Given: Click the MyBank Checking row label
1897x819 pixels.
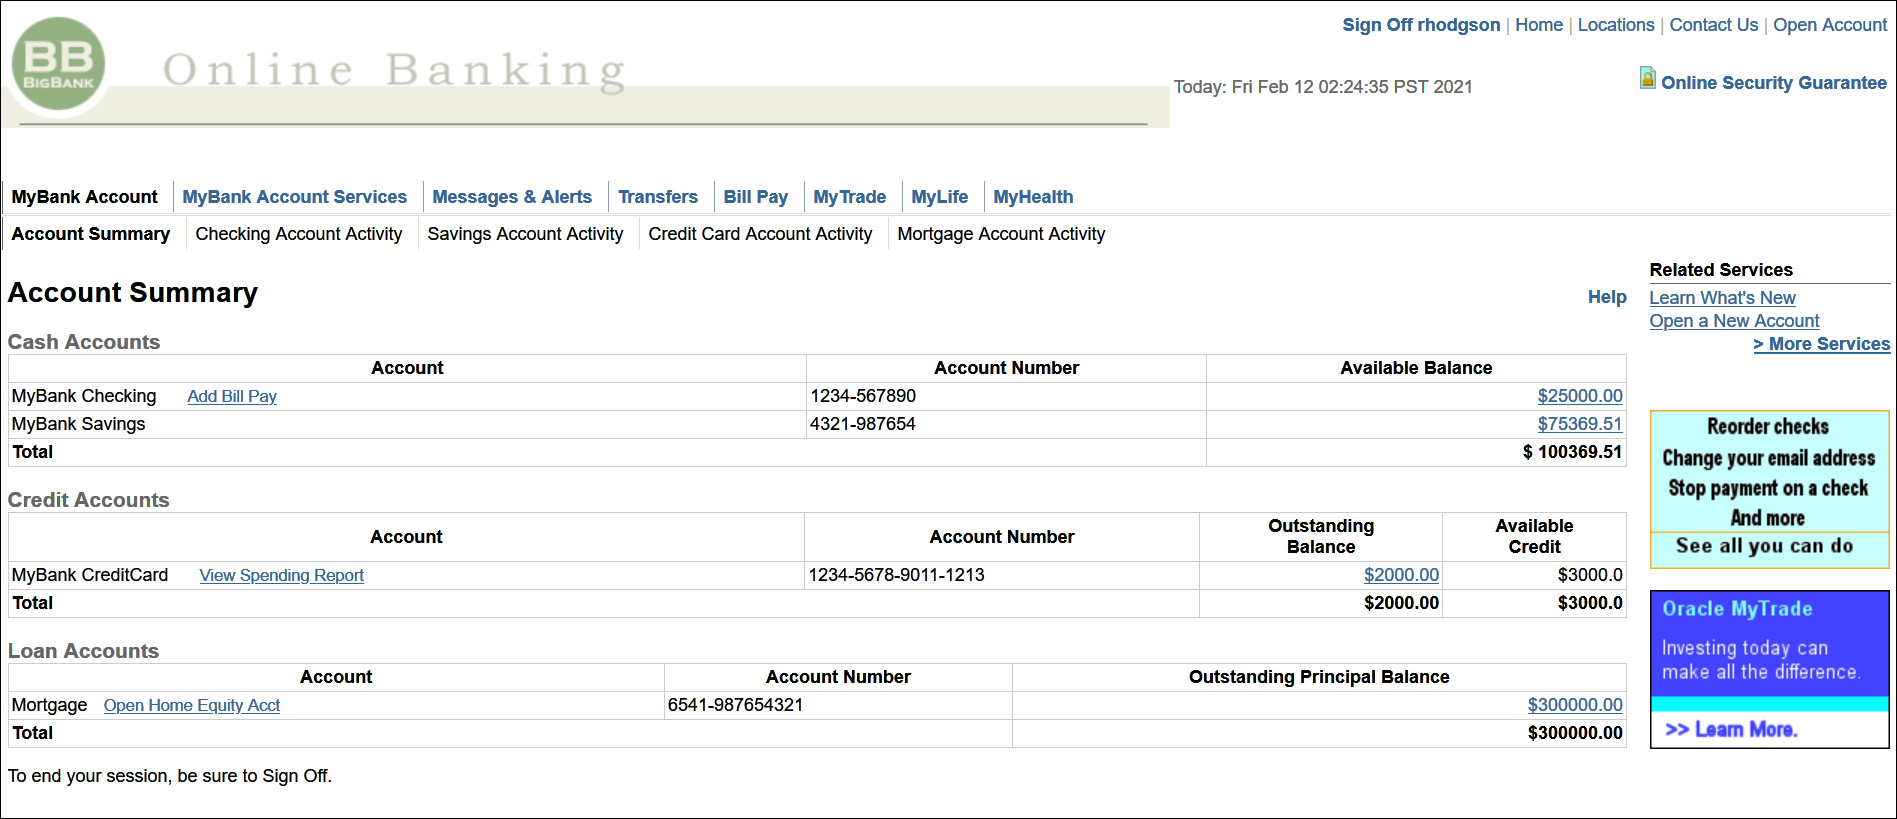Looking at the screenshot, I should coord(84,396).
